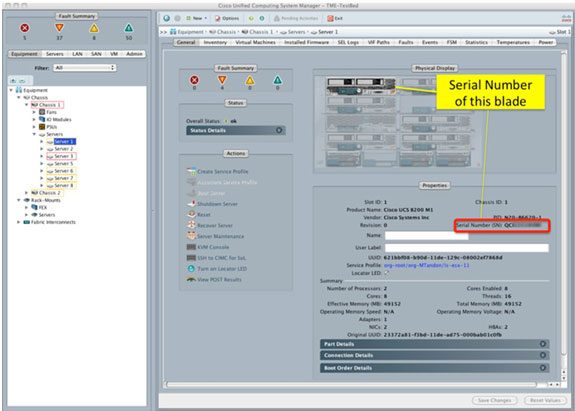
Task: Open the Faults tab
Action: (x=406, y=43)
